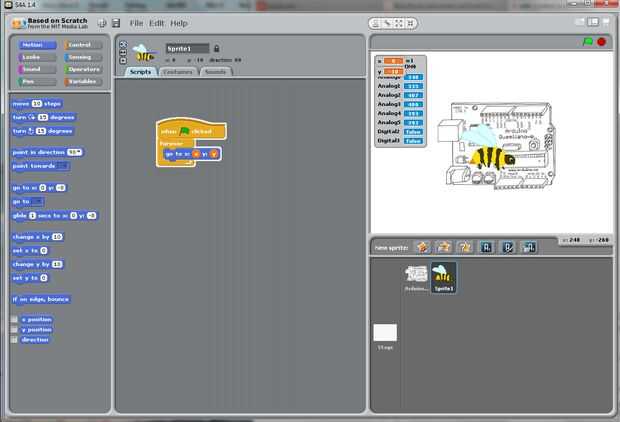
Task: Toggle the y position monitor checkbox
Action: (14, 329)
